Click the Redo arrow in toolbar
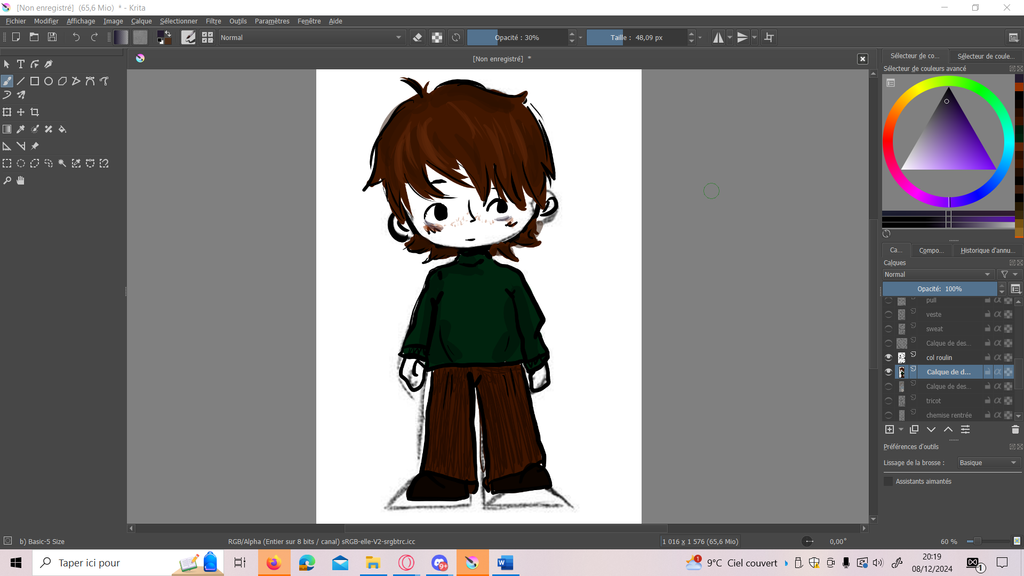The height and width of the screenshot is (576, 1024). [x=94, y=37]
